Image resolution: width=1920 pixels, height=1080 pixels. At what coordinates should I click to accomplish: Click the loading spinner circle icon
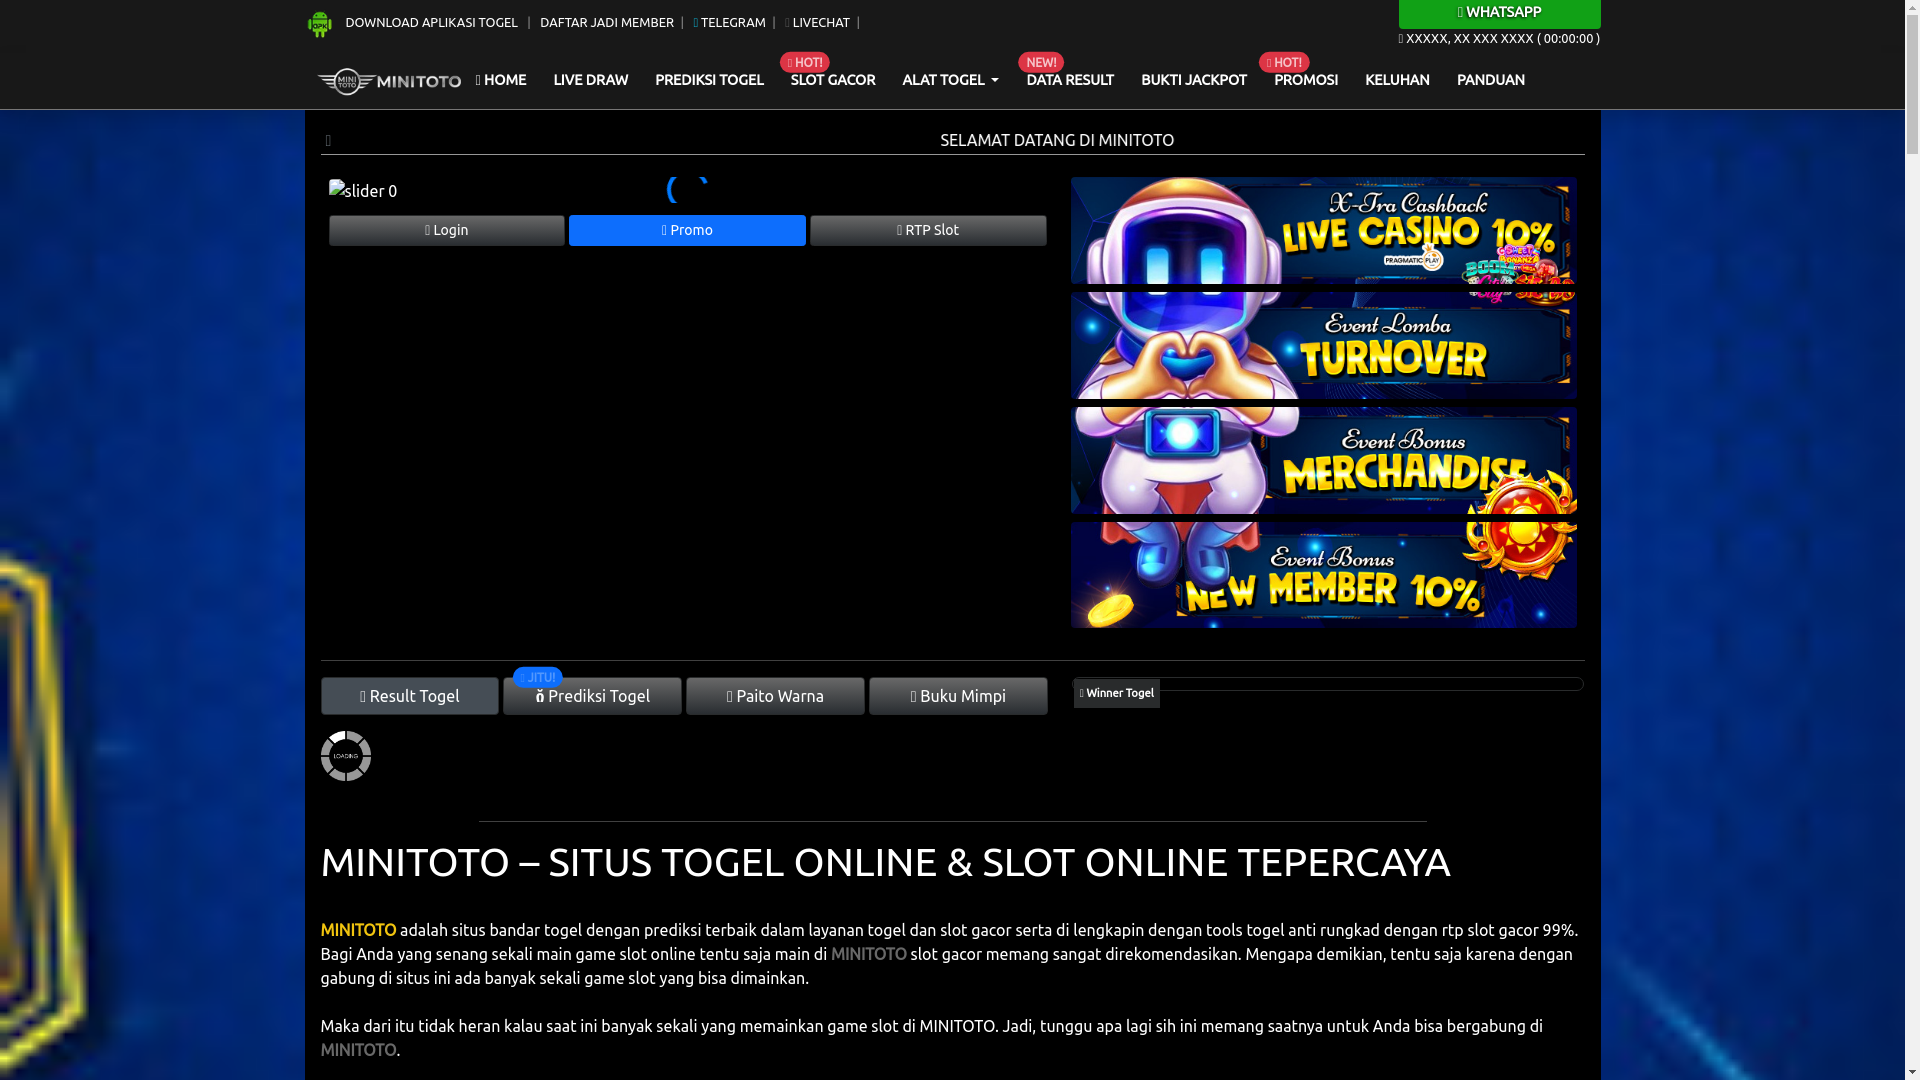(x=346, y=756)
